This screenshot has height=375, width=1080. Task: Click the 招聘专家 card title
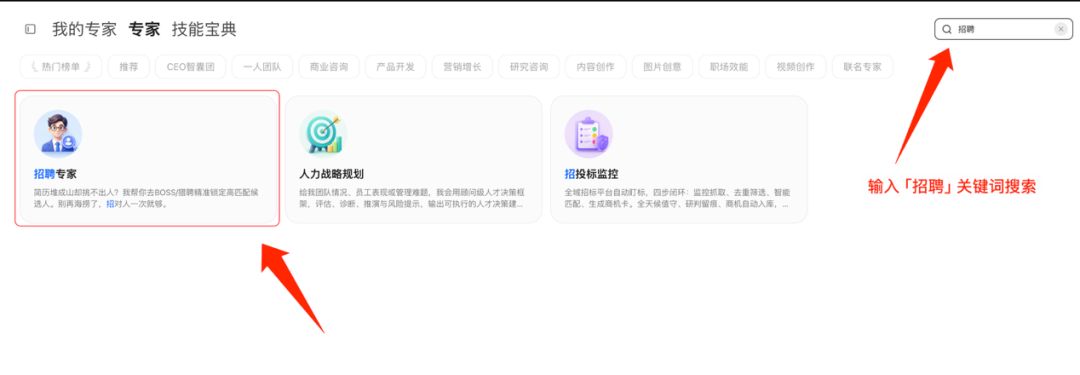point(55,174)
